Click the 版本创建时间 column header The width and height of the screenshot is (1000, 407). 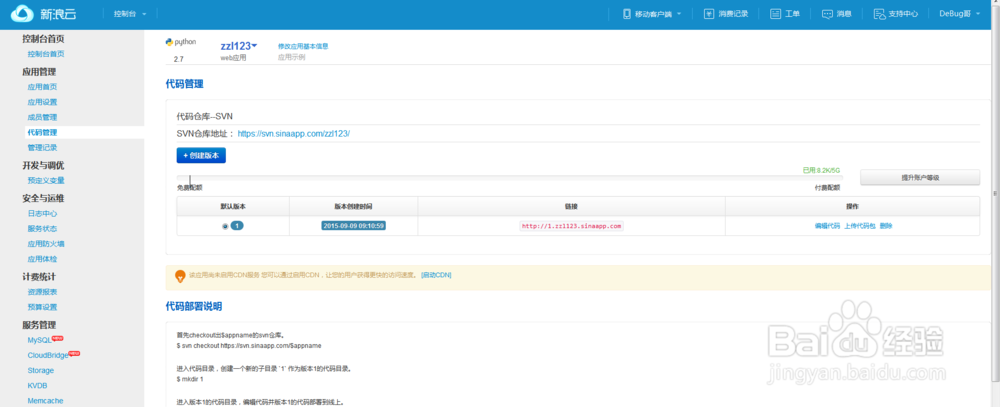click(x=353, y=207)
